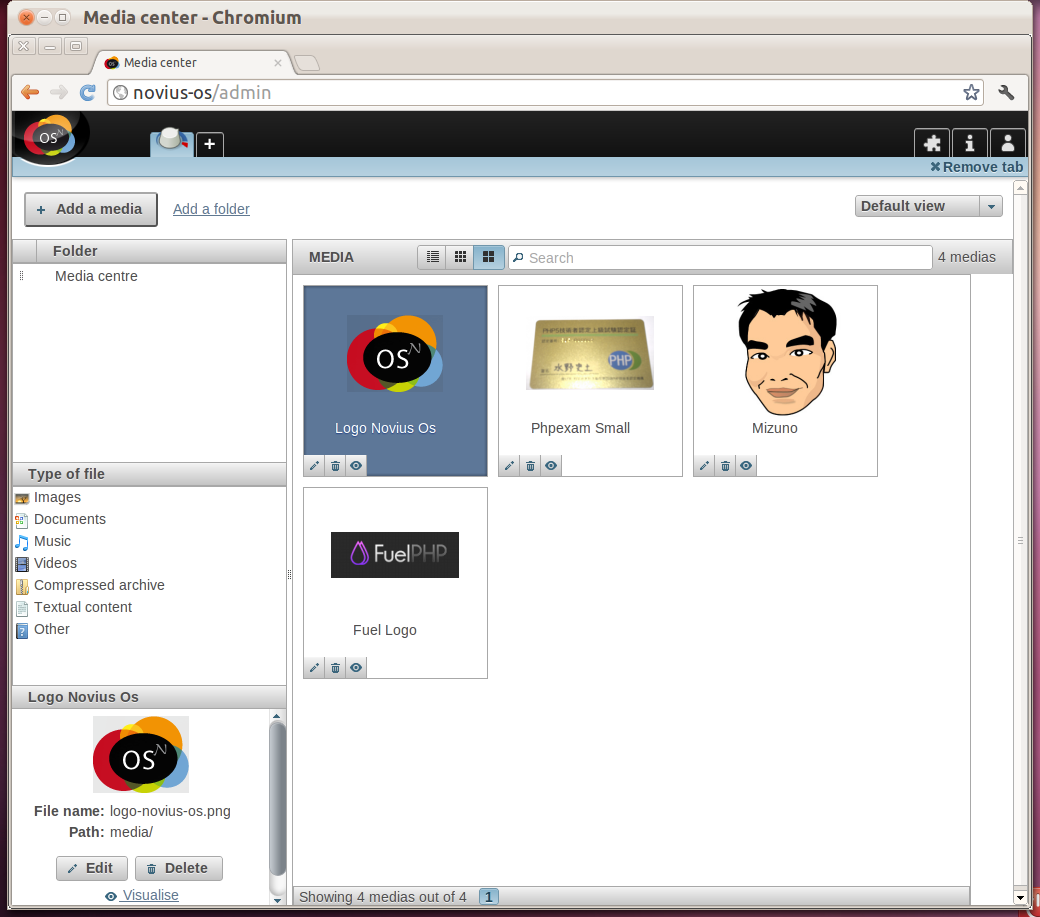Click pencil edit icon on Fuel Logo
Screen dimensions: 1040x917
[x=314, y=668]
